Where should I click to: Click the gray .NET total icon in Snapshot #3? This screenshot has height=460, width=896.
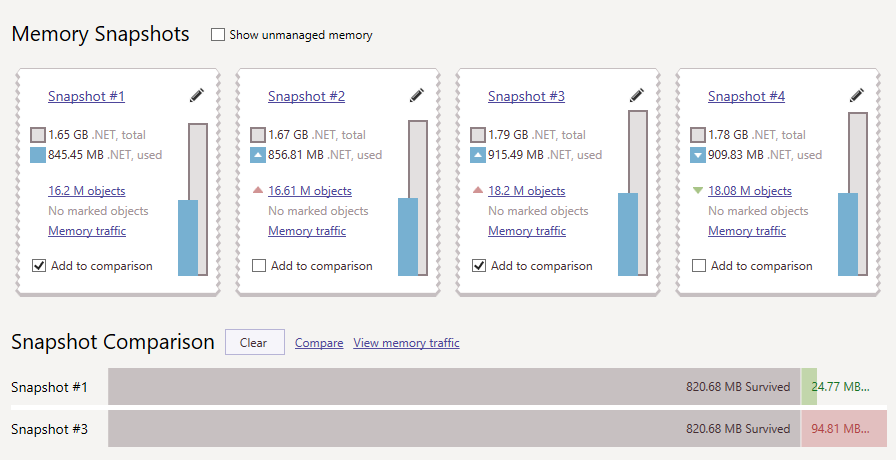tap(478, 135)
